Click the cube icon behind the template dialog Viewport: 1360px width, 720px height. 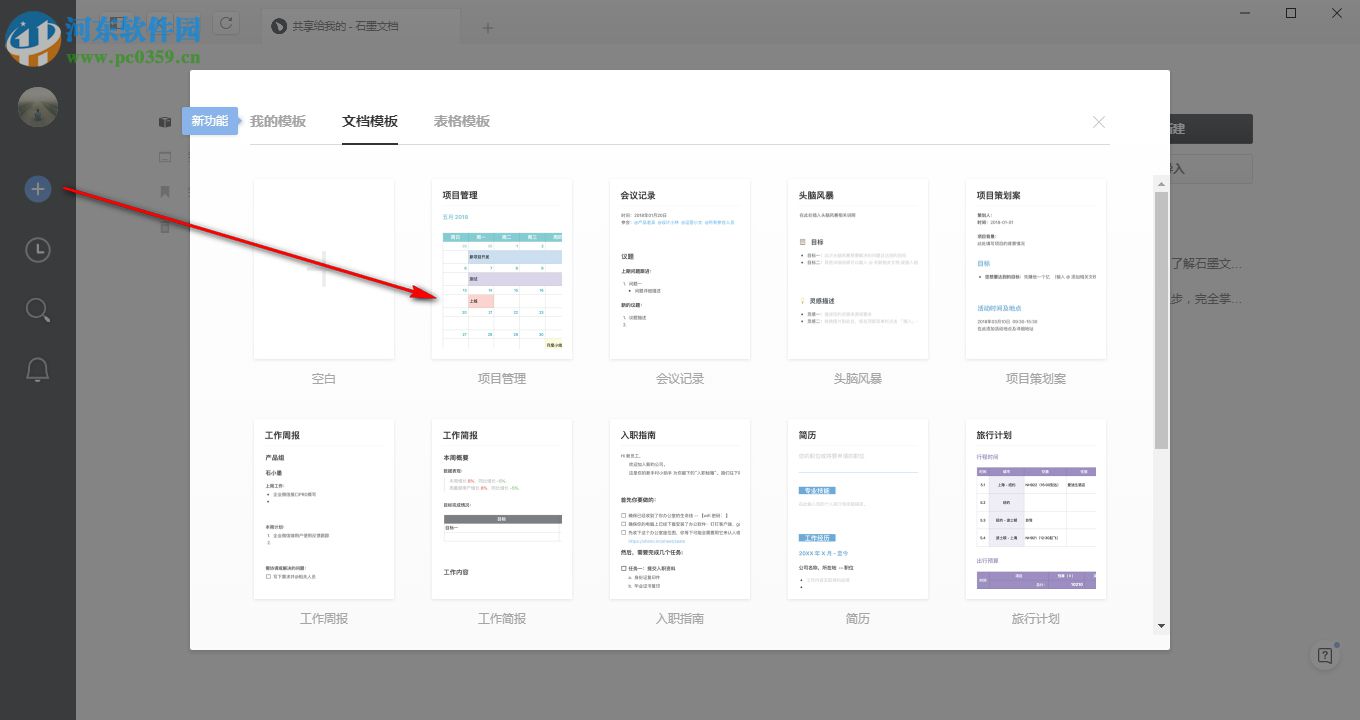165,122
